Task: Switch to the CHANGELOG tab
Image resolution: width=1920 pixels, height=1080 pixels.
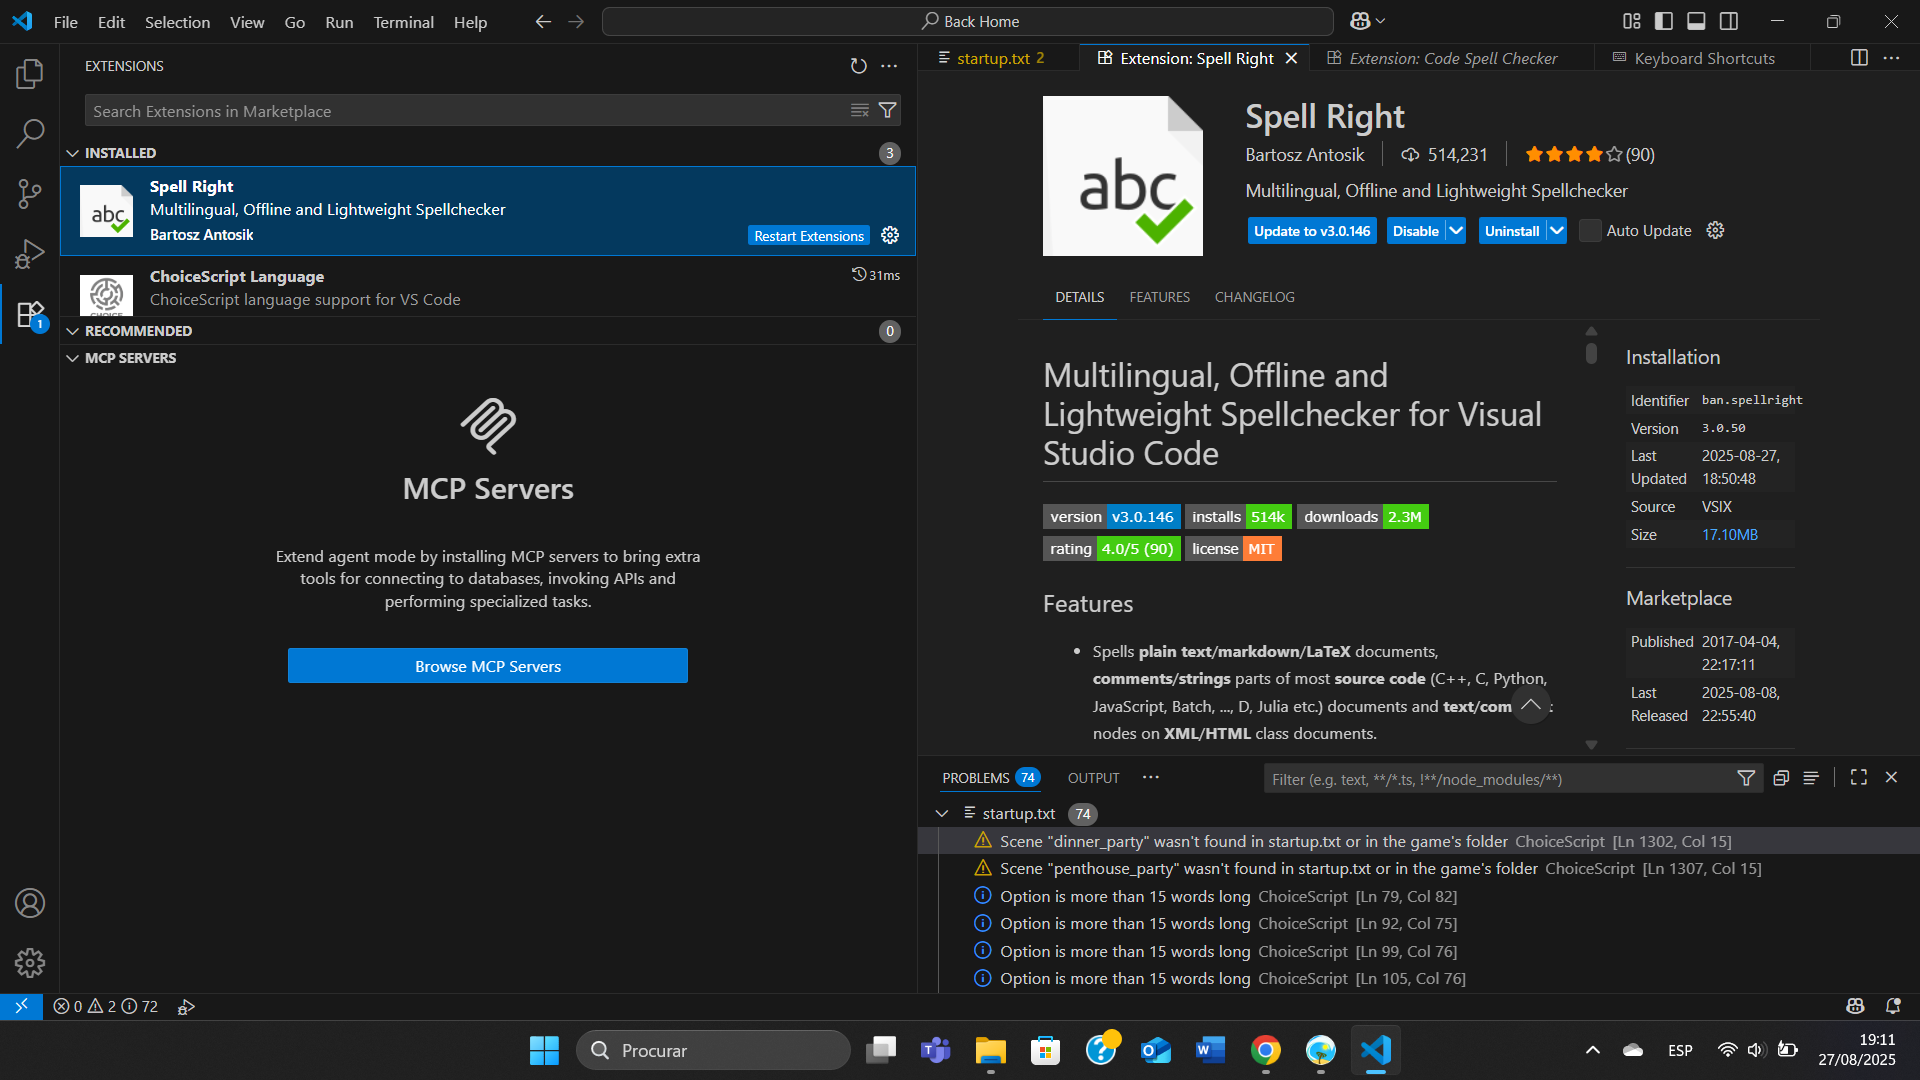Action: 1254,297
